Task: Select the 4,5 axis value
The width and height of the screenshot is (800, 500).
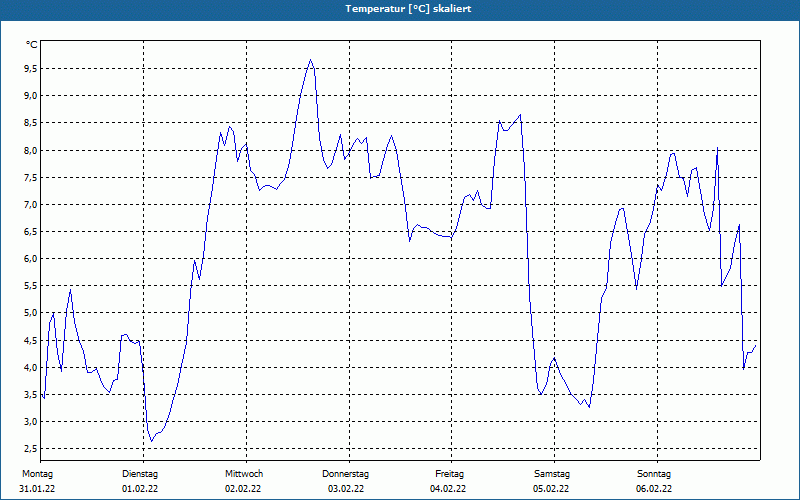Action: 31,340
